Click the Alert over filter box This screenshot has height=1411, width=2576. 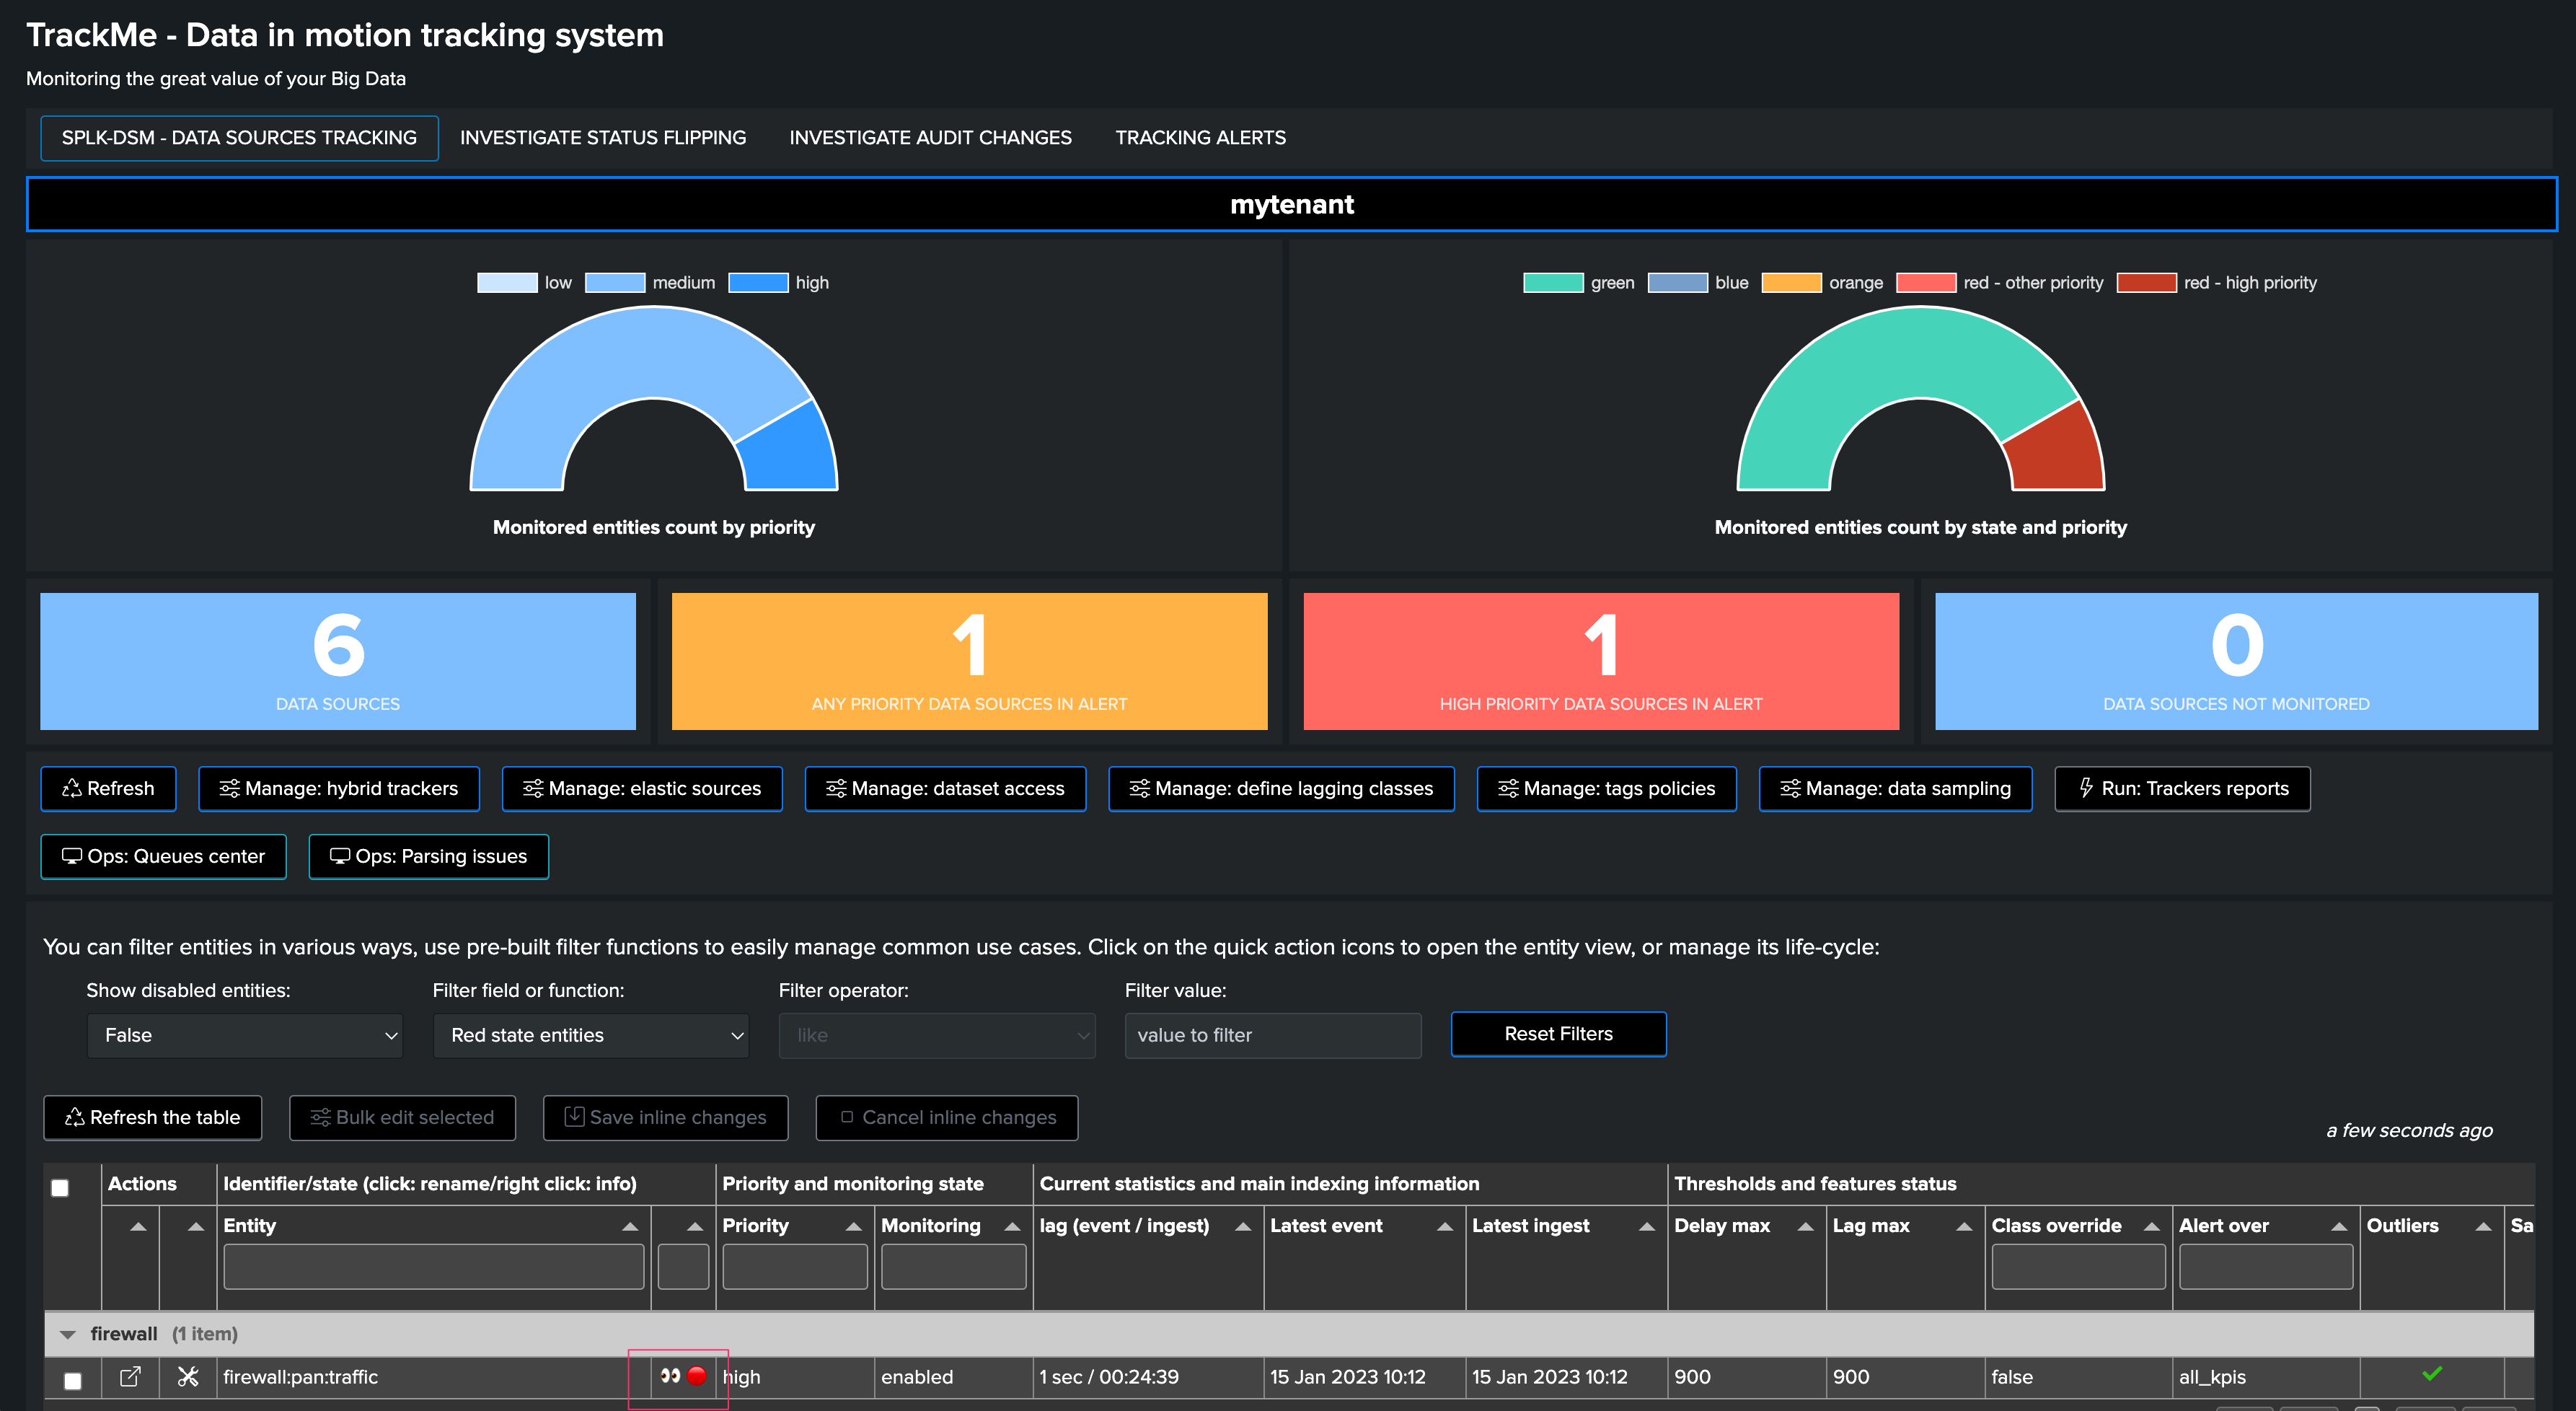(2266, 1267)
